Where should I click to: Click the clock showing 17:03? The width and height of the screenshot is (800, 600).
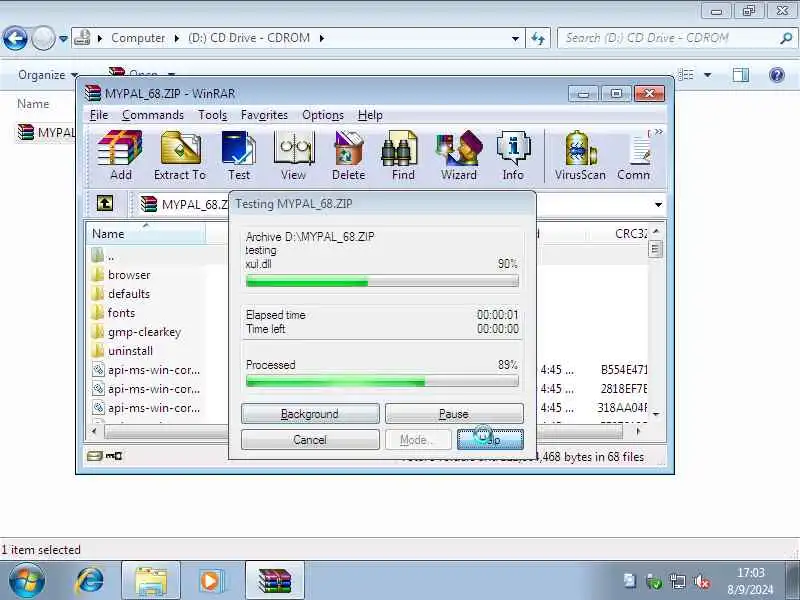click(x=751, y=572)
